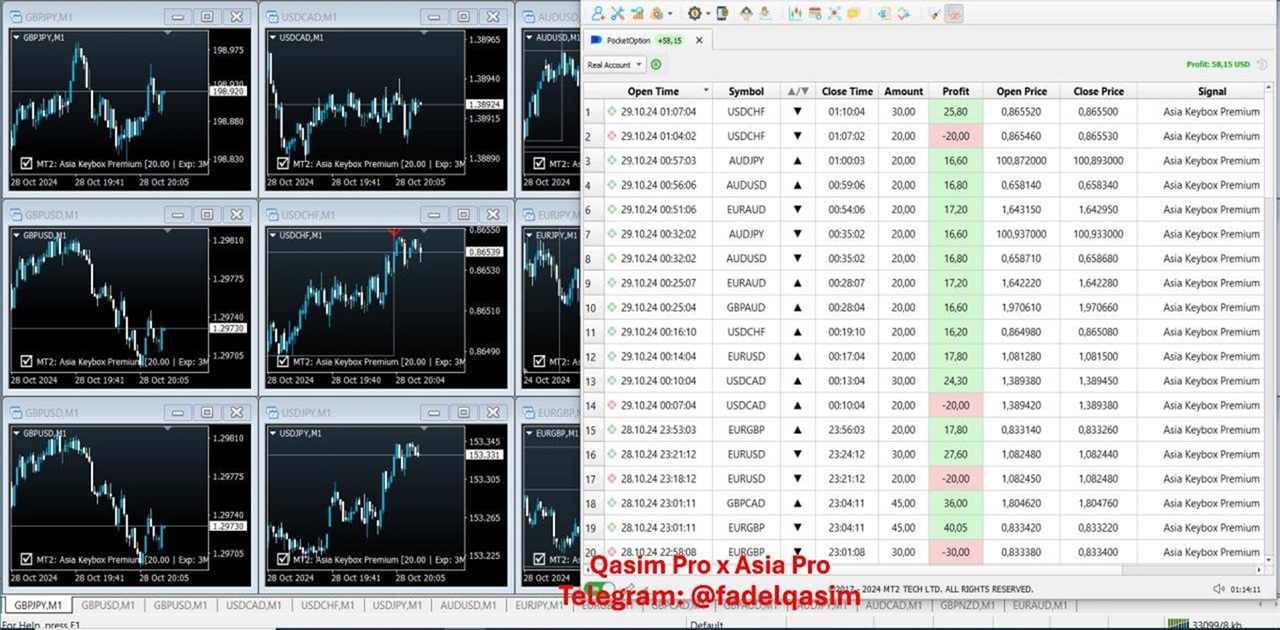The image size is (1280, 630).
Task: Sort trades by Profit column header
Action: (955, 91)
